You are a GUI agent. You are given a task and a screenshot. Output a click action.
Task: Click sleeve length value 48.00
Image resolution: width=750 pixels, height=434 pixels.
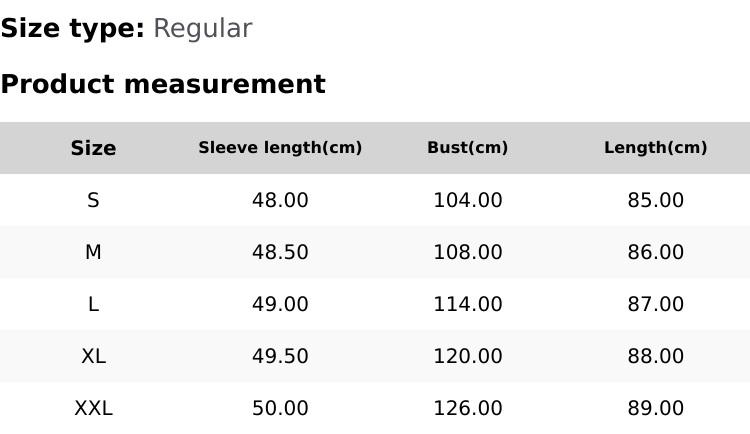280,200
